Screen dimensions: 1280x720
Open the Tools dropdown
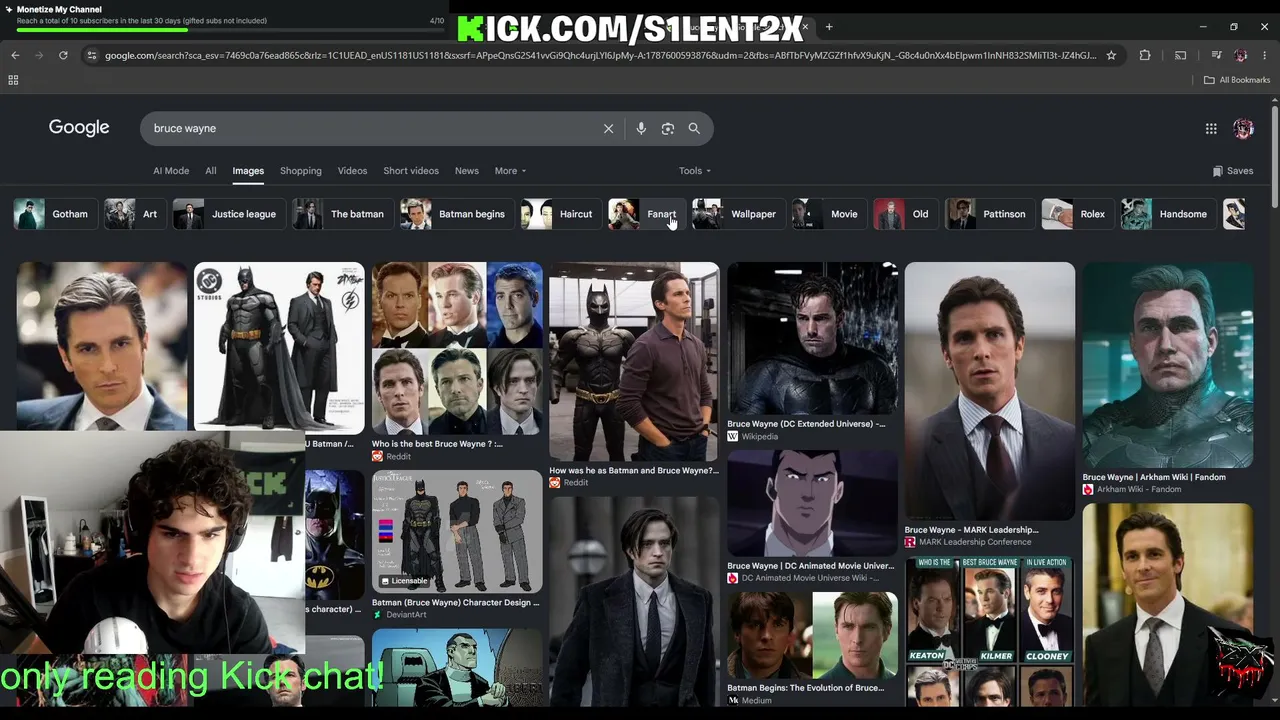tap(695, 171)
